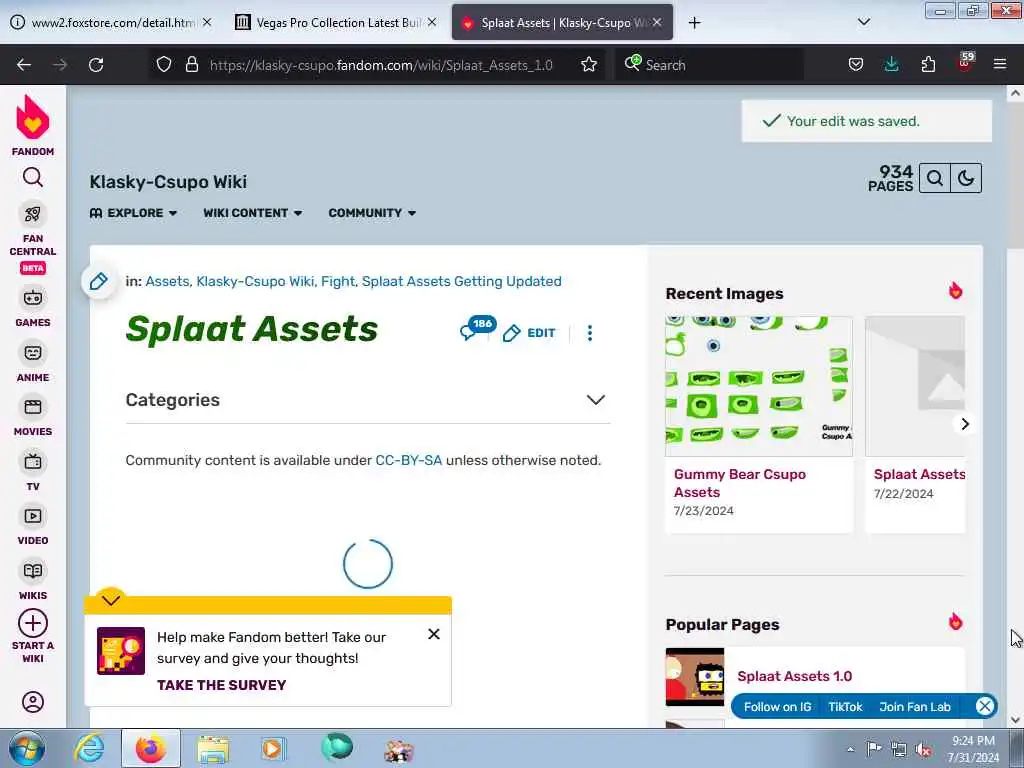Open the CC-BY-SA license link

point(409,460)
